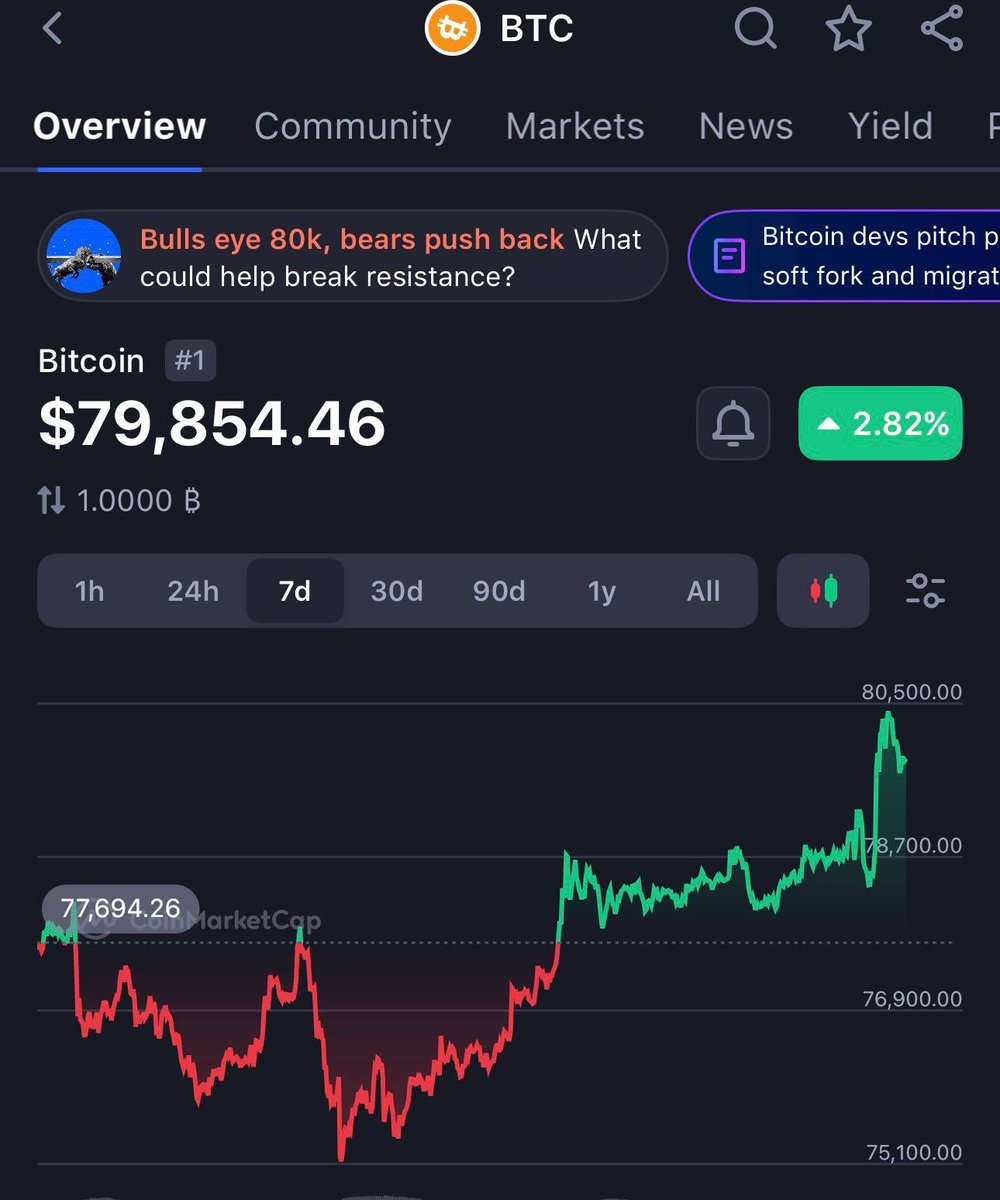Tap the bulls and bears thumbnail image
The width and height of the screenshot is (1000, 1200).
click(84, 256)
